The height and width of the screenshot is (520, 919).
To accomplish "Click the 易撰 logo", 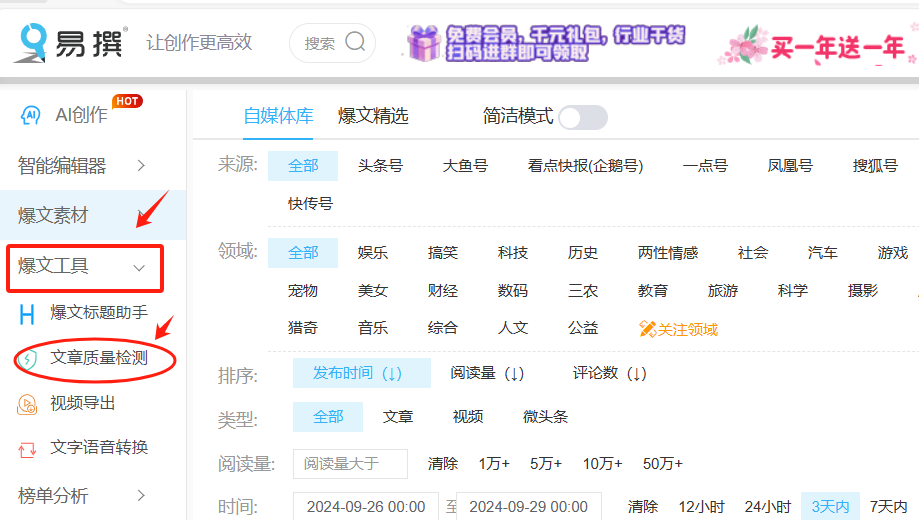I will pos(70,42).
